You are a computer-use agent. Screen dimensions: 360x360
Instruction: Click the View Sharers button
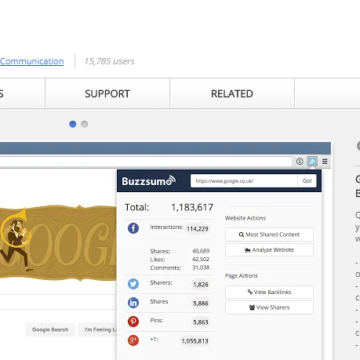269,307
